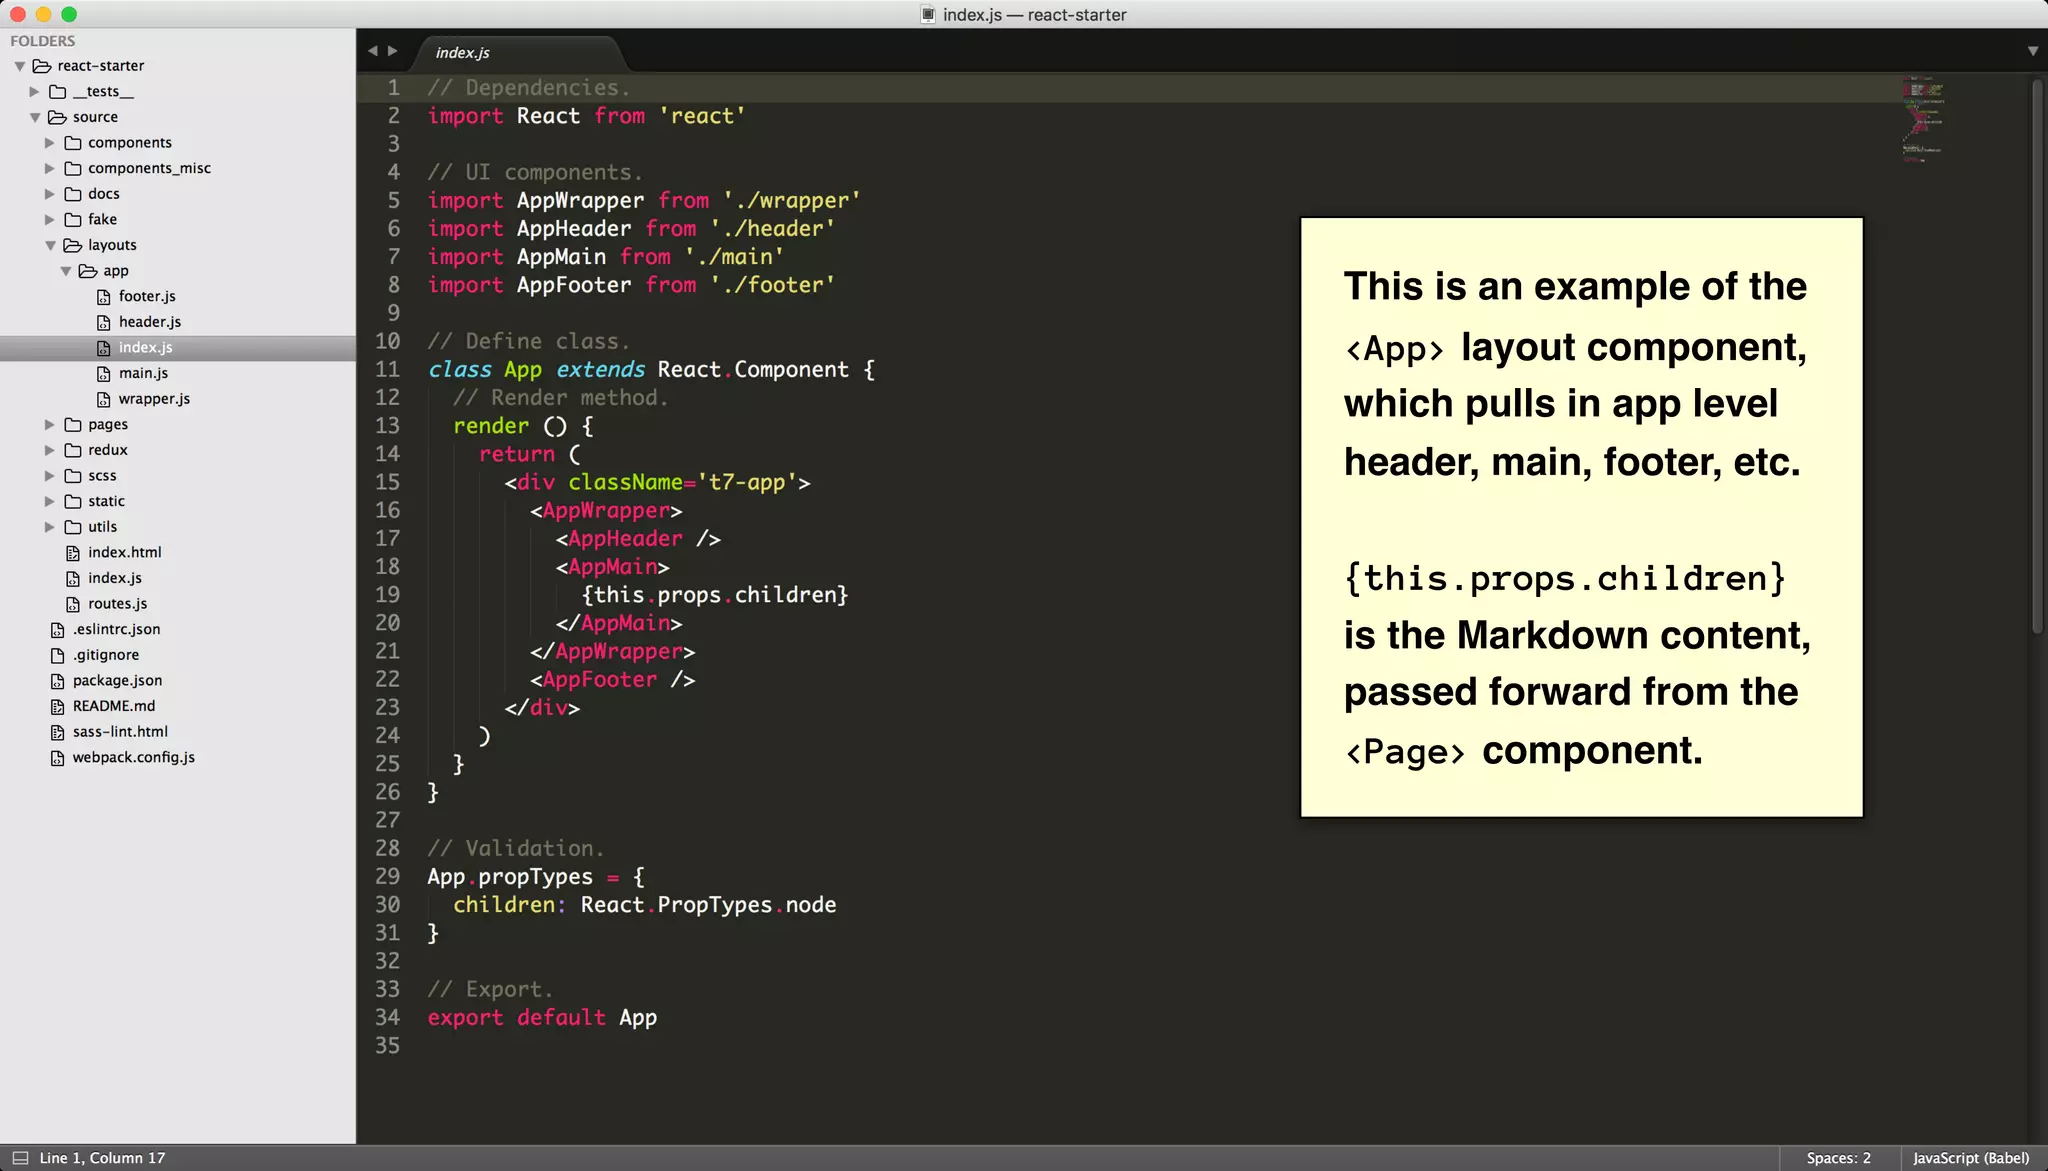The image size is (2048, 1171).
Task: Click the webpack.config.js file icon
Action: coord(58,758)
